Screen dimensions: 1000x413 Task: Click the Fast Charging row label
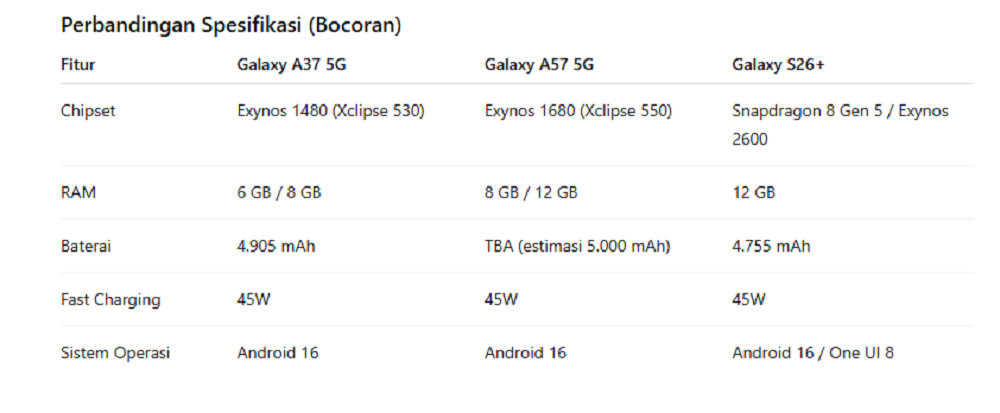tap(110, 299)
